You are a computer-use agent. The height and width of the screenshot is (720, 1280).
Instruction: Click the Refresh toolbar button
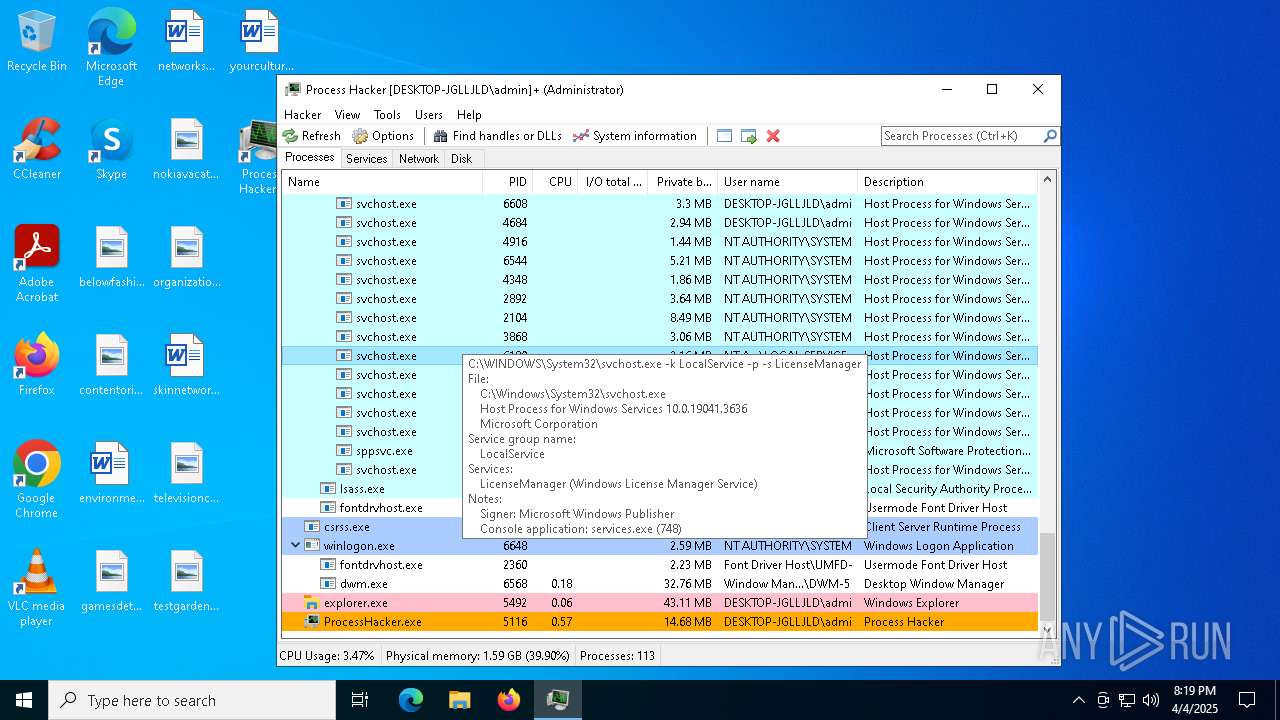[x=312, y=136]
